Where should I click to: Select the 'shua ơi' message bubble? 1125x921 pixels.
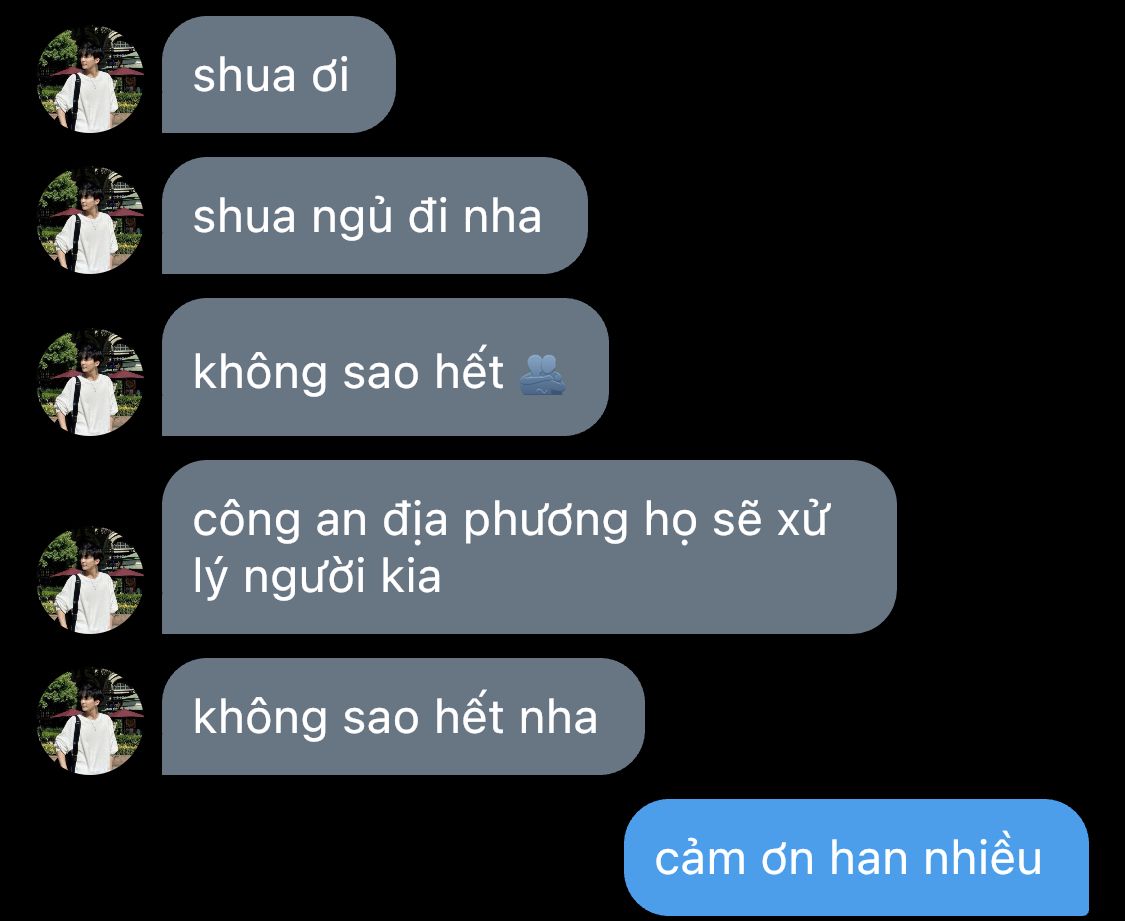(x=278, y=74)
